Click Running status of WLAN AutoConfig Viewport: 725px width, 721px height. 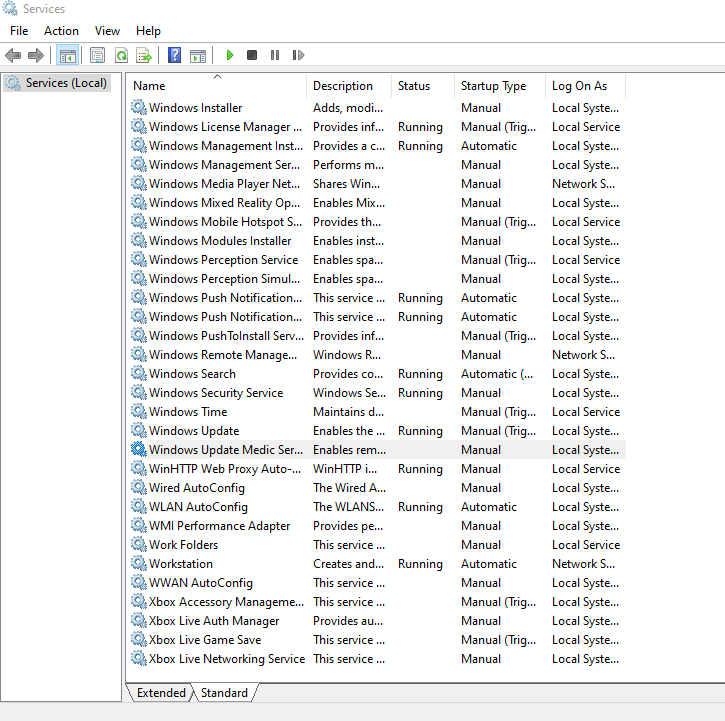point(420,507)
